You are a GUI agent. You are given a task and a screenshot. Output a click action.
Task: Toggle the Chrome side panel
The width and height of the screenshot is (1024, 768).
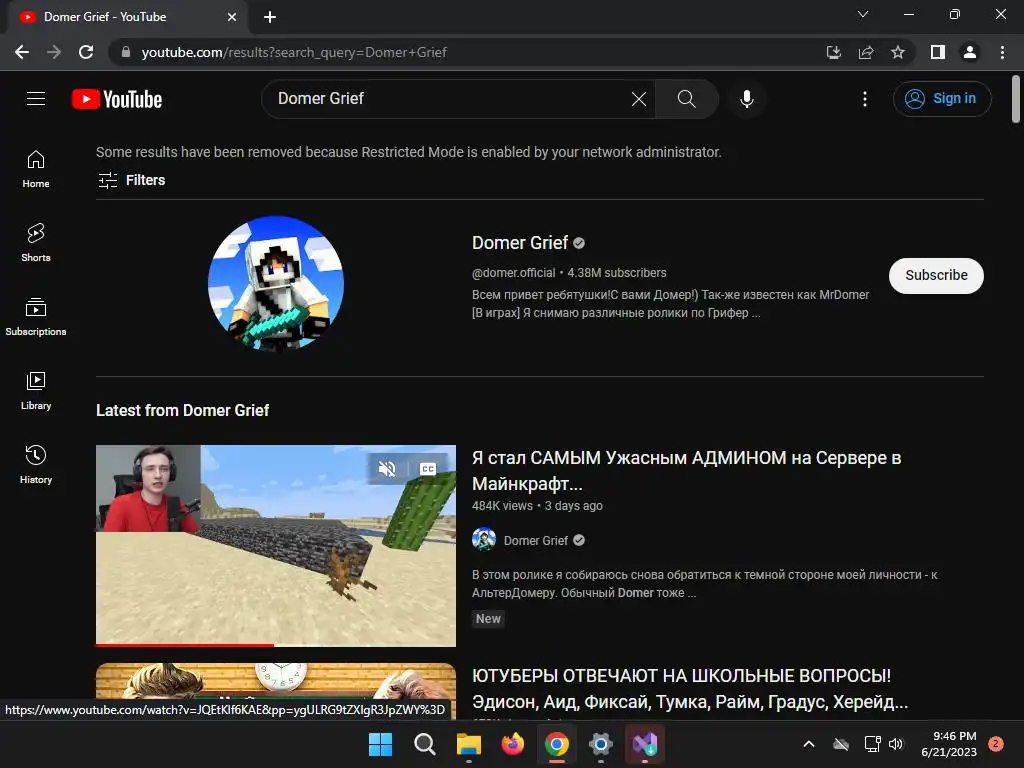click(x=938, y=52)
